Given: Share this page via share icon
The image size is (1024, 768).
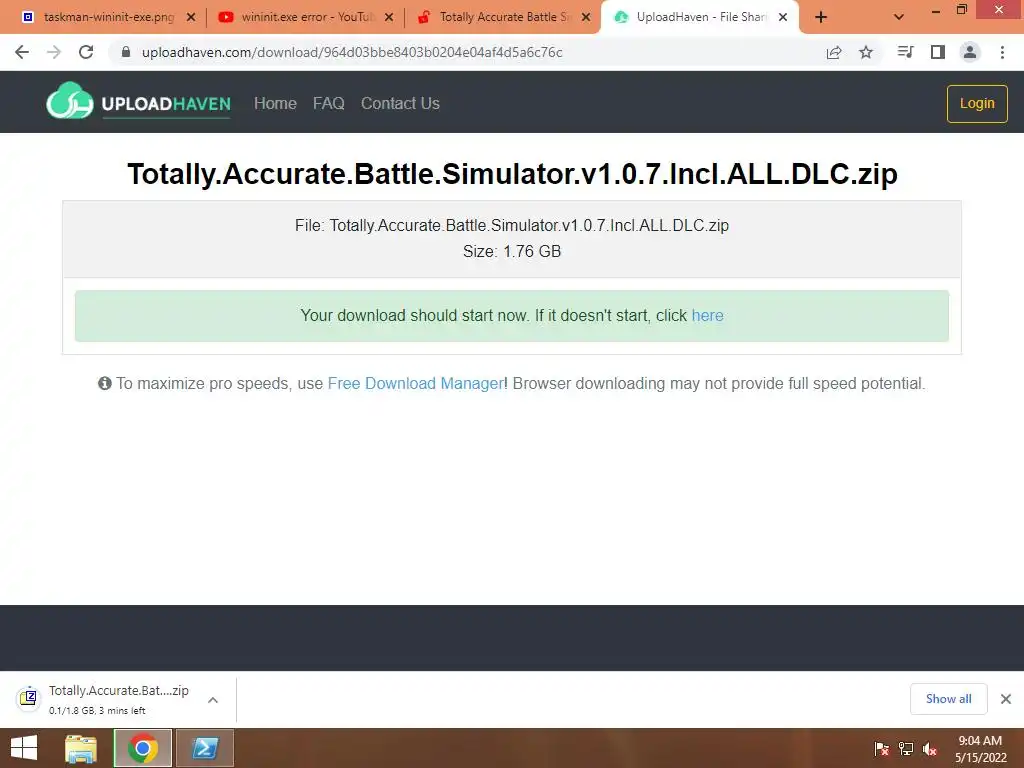Looking at the screenshot, I should click(834, 52).
